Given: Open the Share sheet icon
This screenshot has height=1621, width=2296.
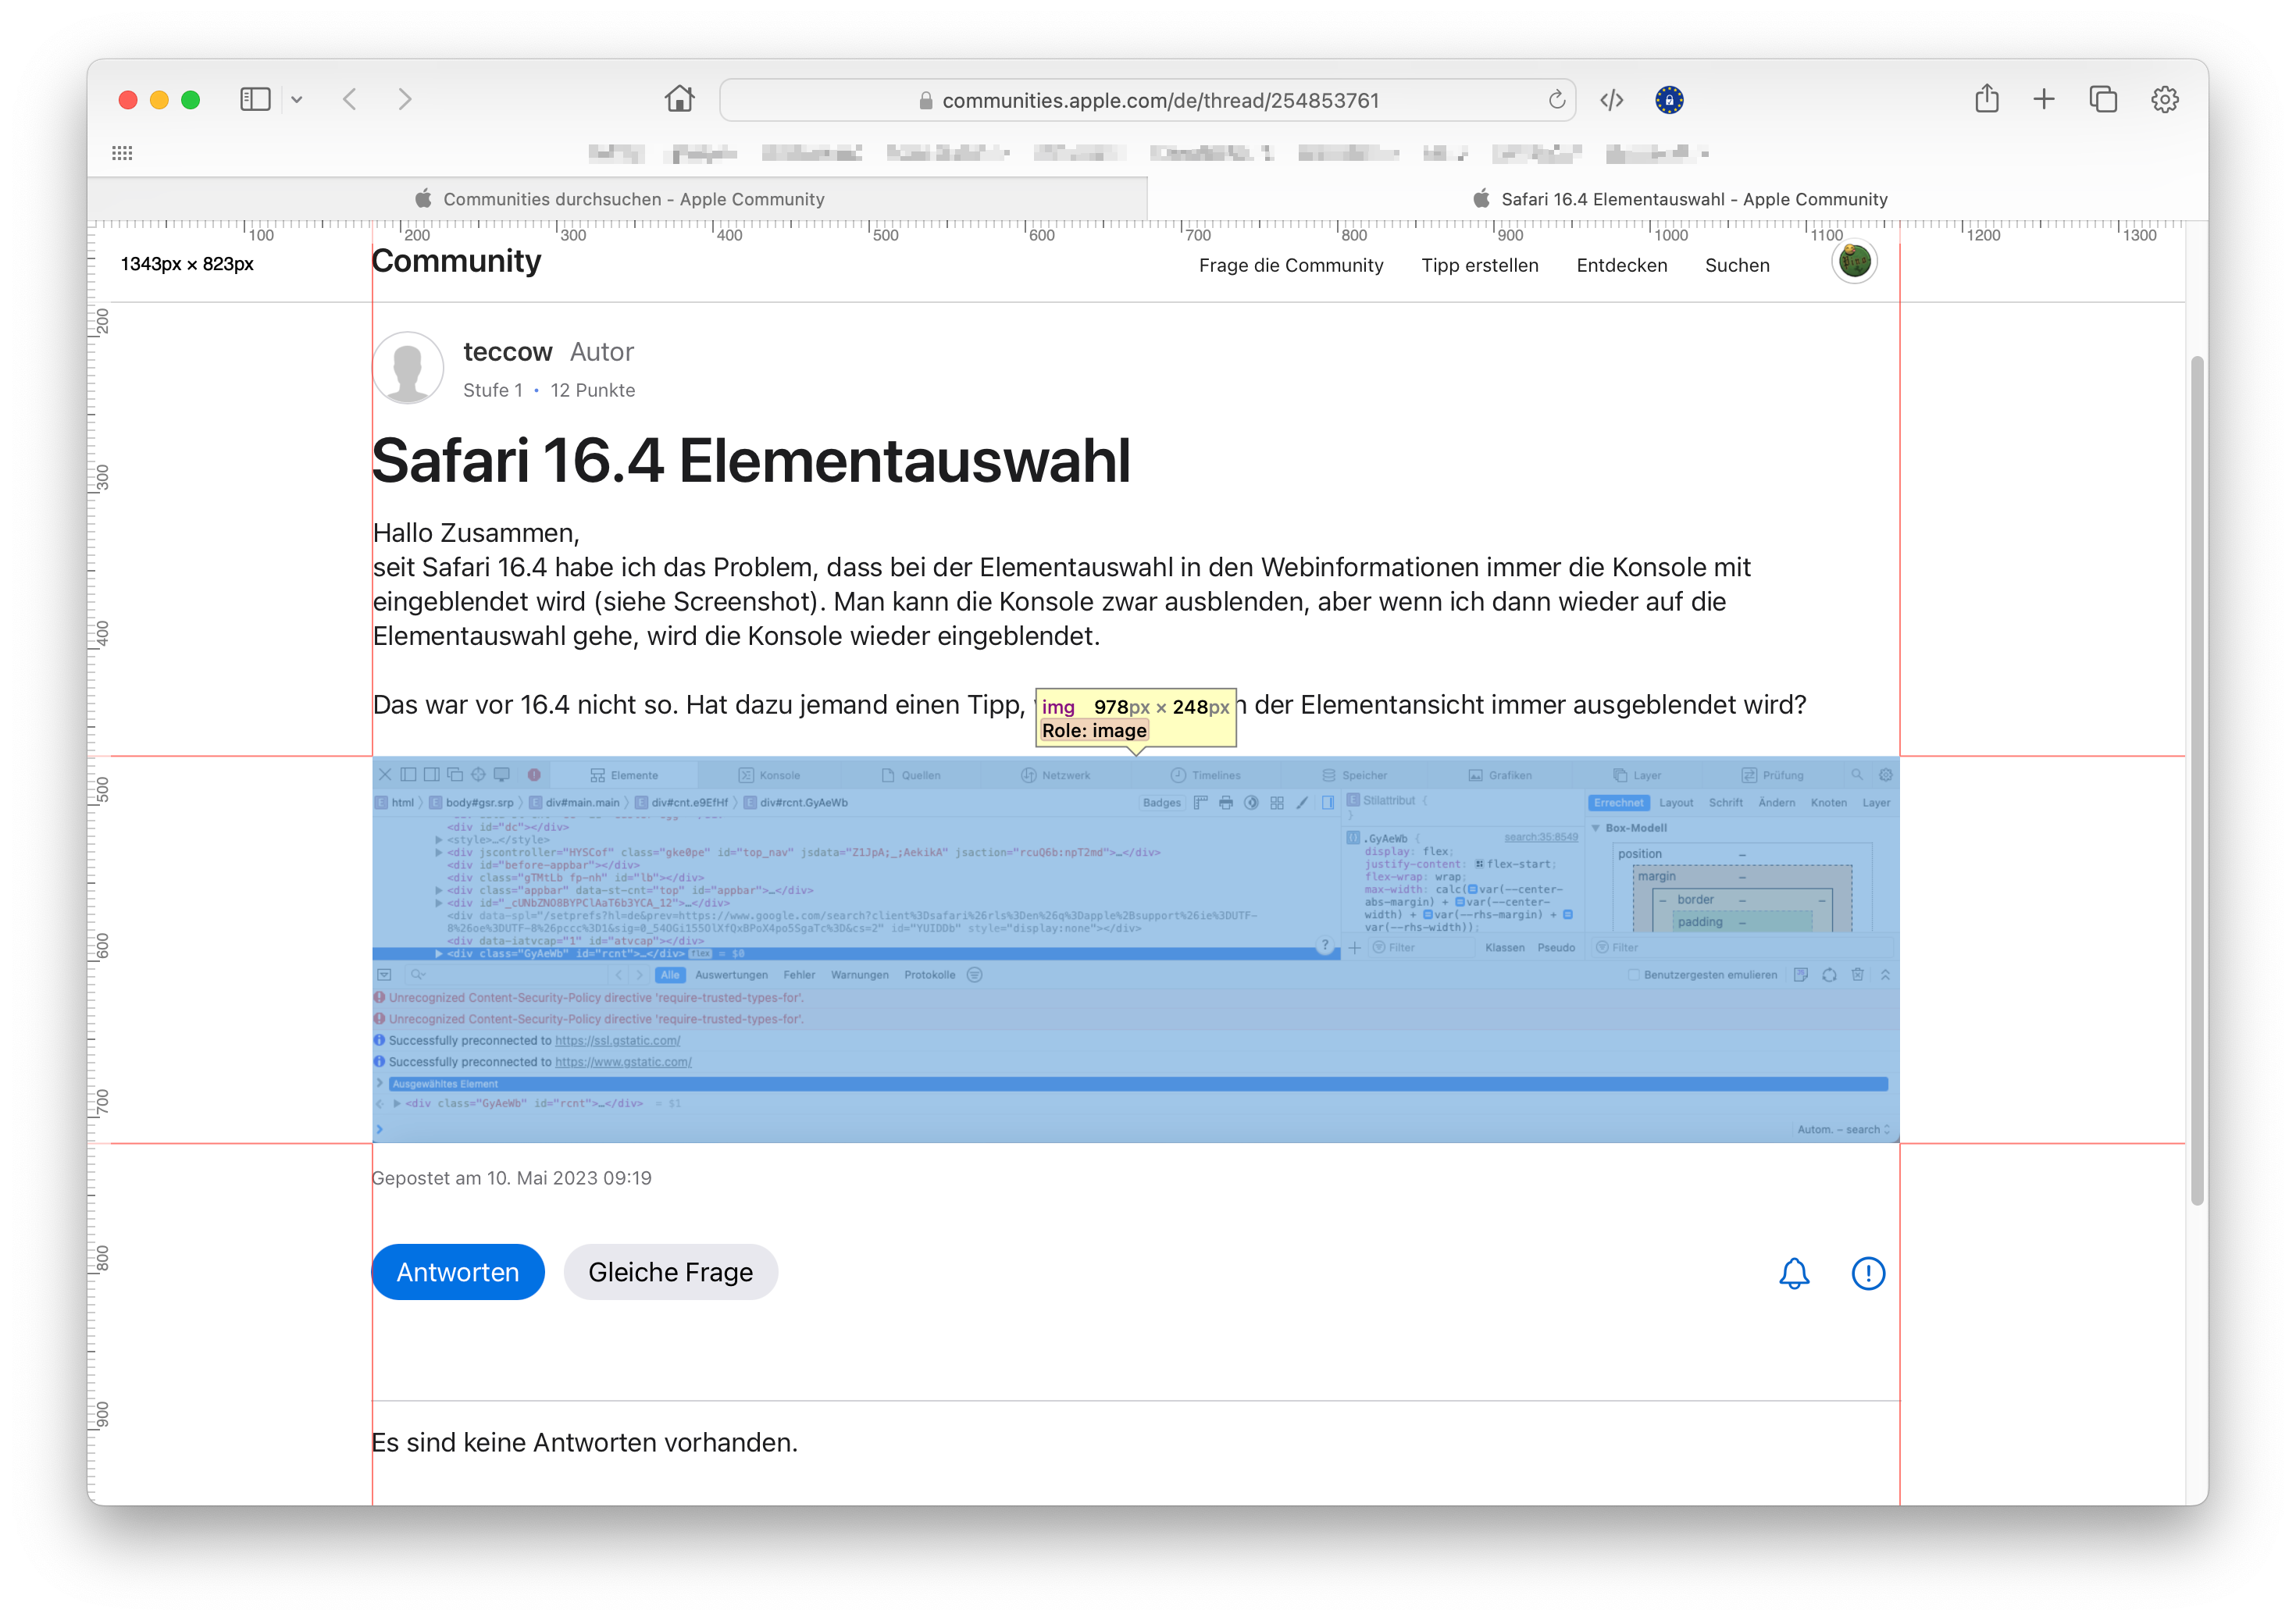Looking at the screenshot, I should tap(1986, 99).
